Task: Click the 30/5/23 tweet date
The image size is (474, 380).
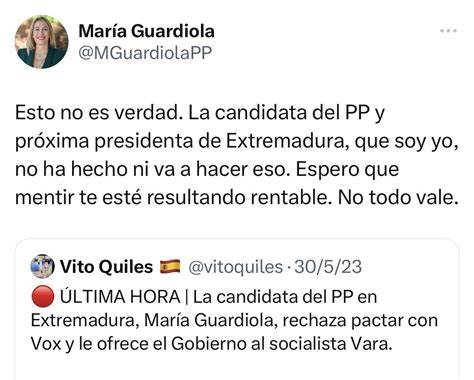Action: click(x=328, y=267)
